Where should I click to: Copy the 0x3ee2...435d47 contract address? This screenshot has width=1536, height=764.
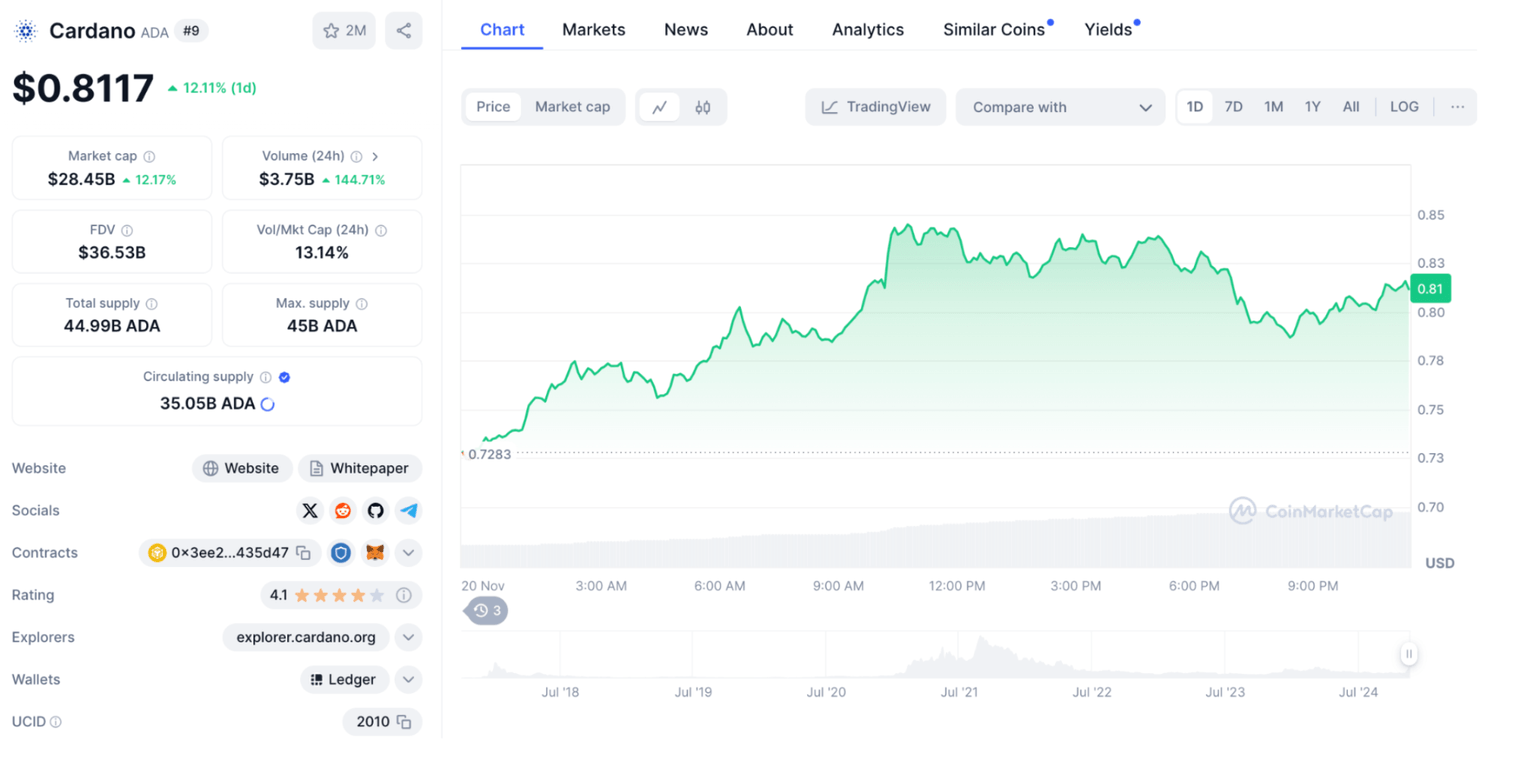tap(303, 553)
